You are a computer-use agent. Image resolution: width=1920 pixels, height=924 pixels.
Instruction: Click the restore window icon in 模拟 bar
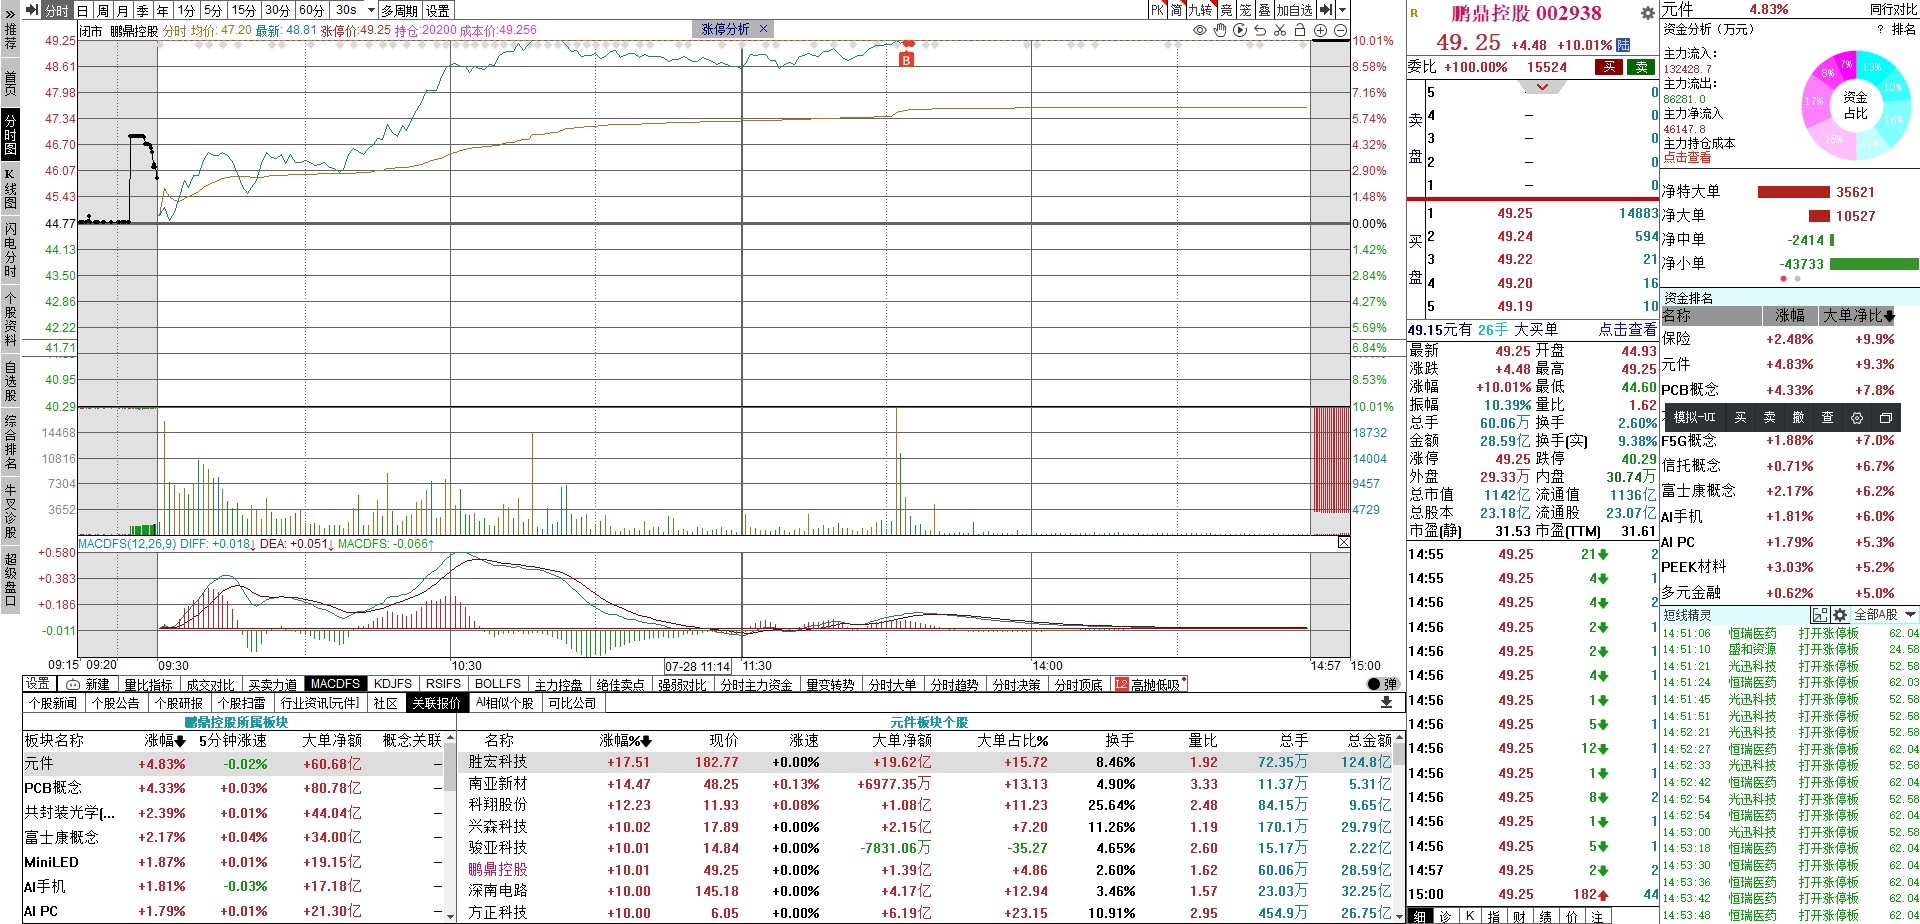pyautogui.click(x=1885, y=418)
